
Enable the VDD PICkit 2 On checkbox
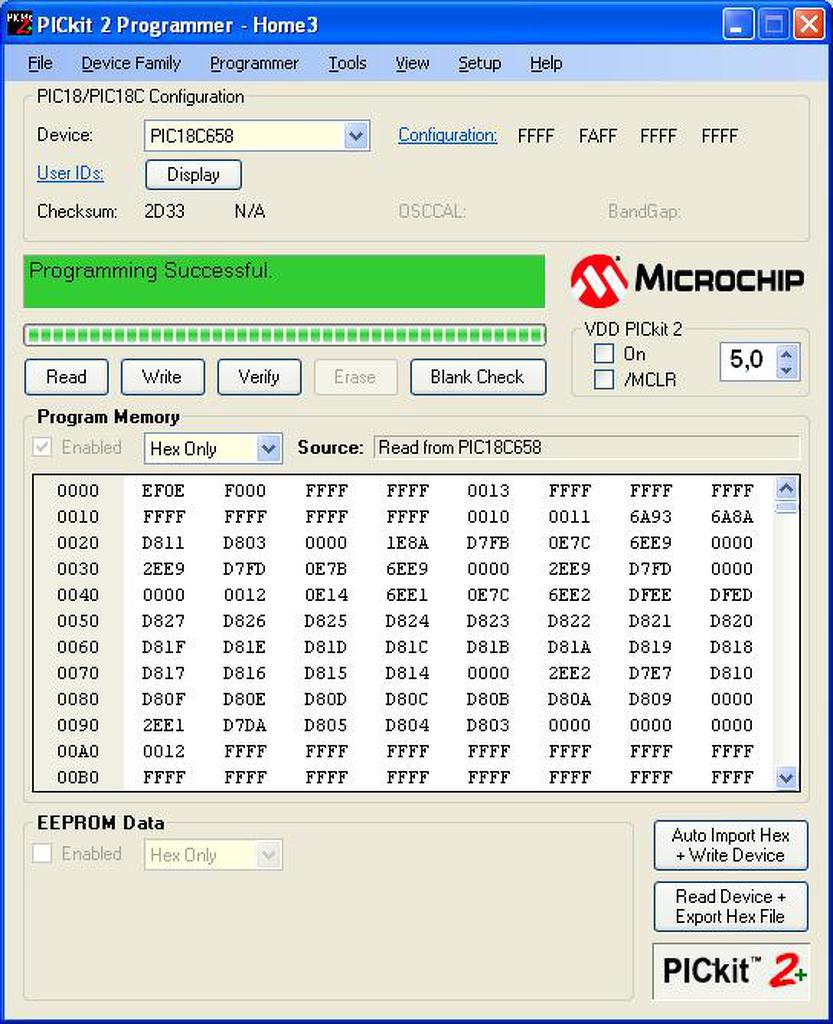click(604, 353)
